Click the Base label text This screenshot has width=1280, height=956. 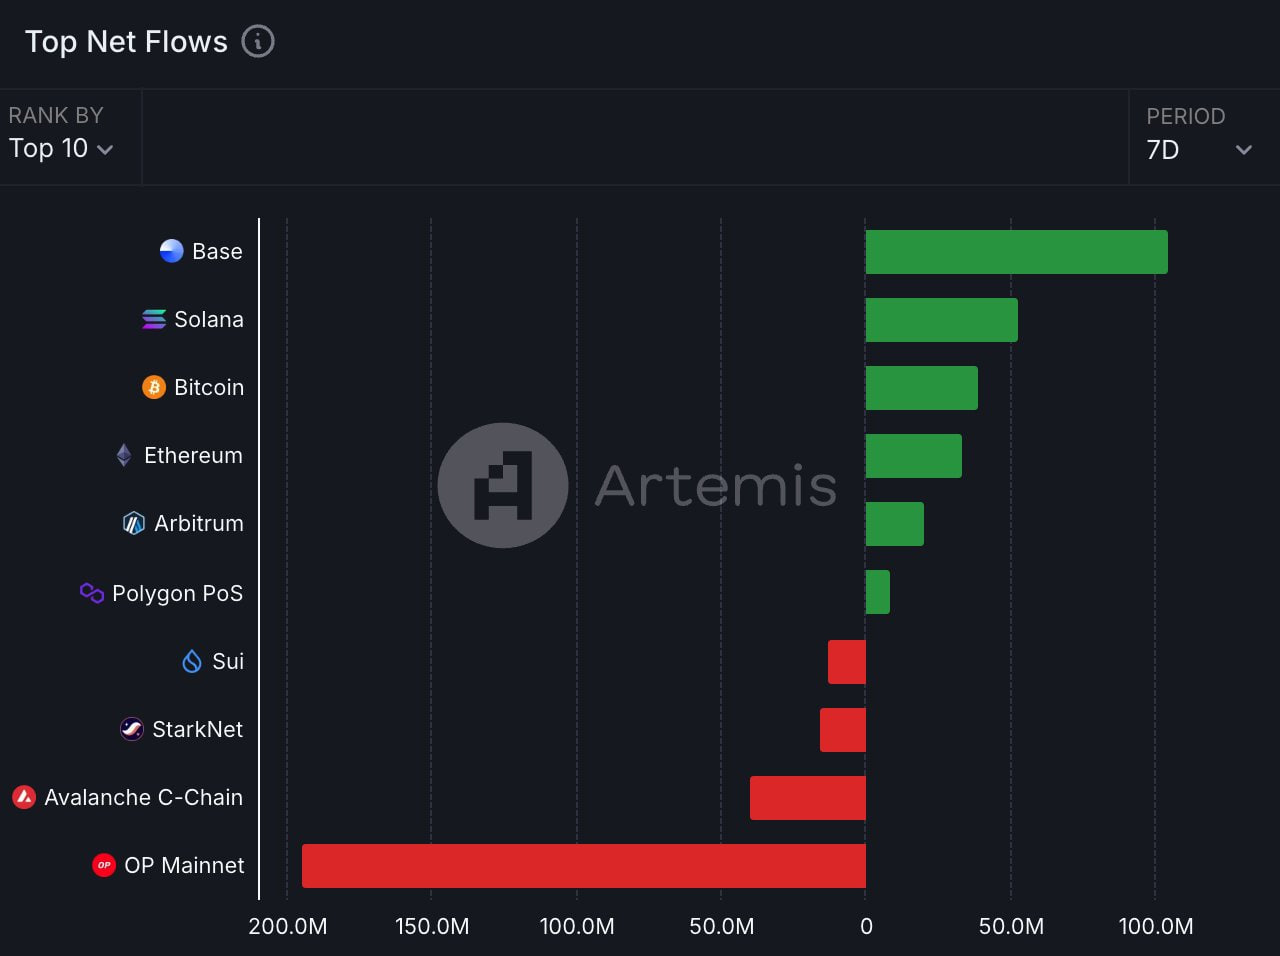(219, 251)
